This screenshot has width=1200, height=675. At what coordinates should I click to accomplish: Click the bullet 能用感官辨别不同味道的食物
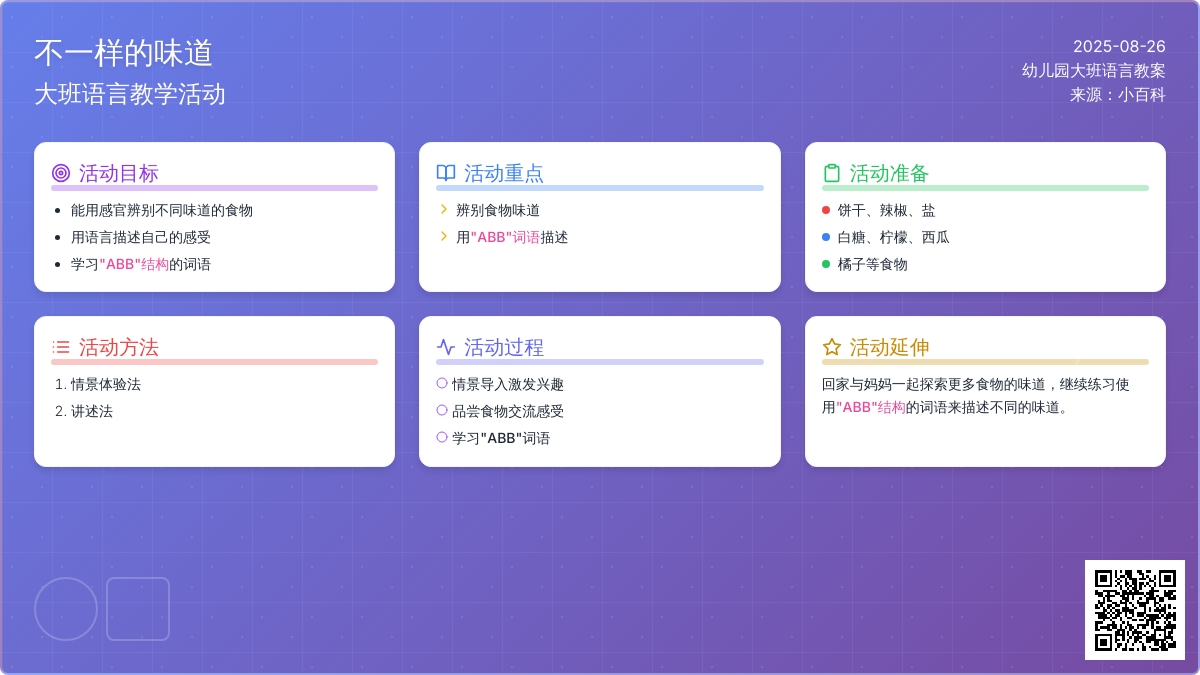pyautogui.click(x=162, y=210)
